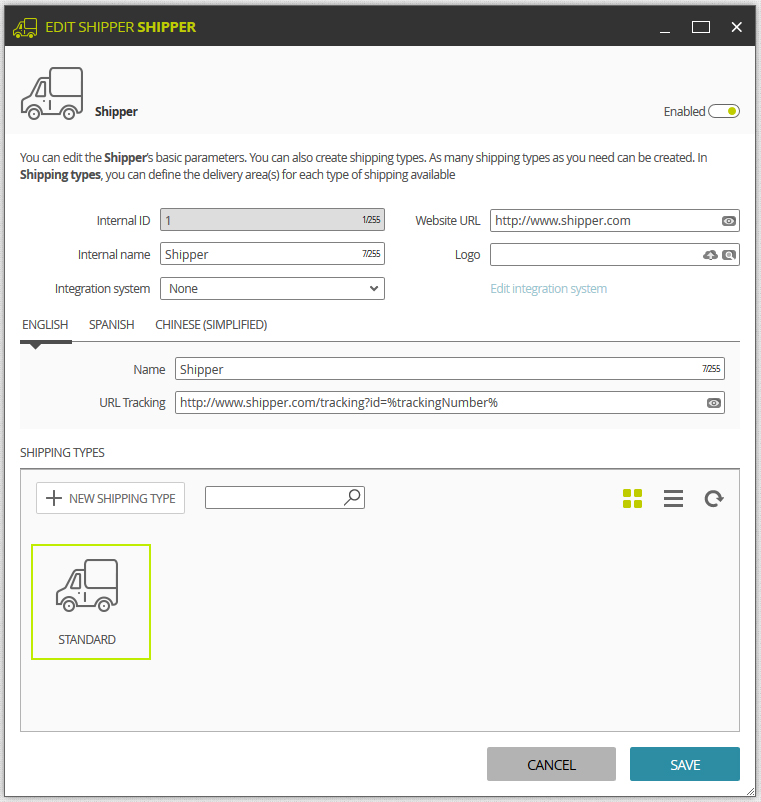The width and height of the screenshot is (761, 802).
Task: Click the plus icon for new shipping type
Action: click(x=54, y=498)
